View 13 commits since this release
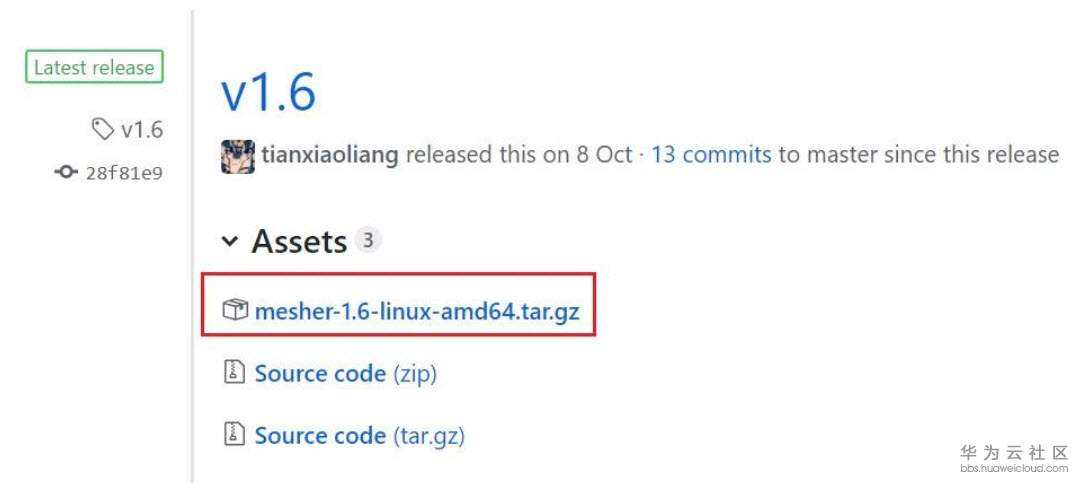Viewport: 1082px width, 483px height. (711, 155)
